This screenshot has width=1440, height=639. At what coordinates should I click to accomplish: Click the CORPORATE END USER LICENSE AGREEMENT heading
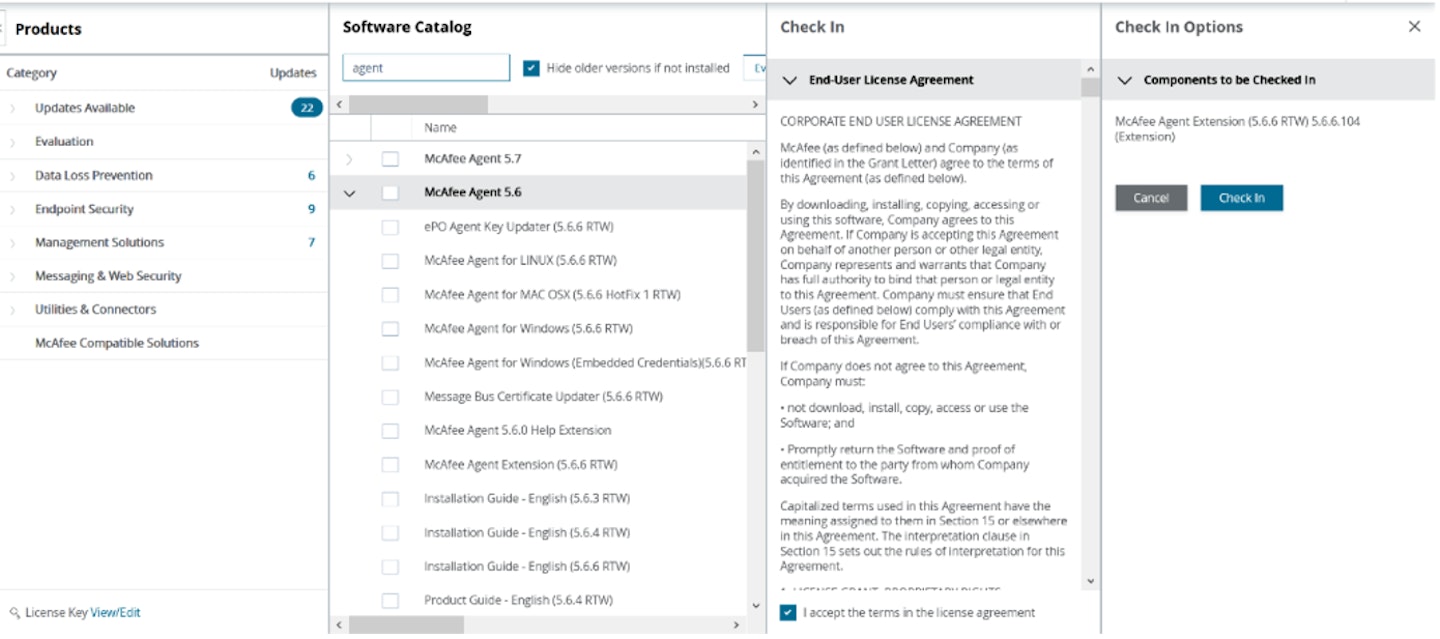click(x=901, y=121)
